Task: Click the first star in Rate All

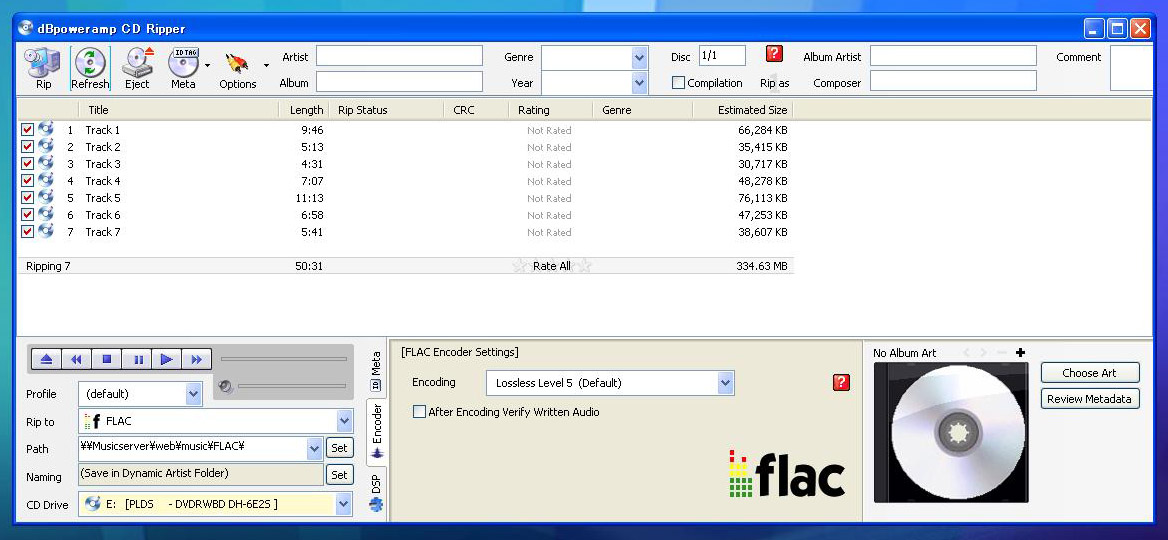Action: (520, 265)
